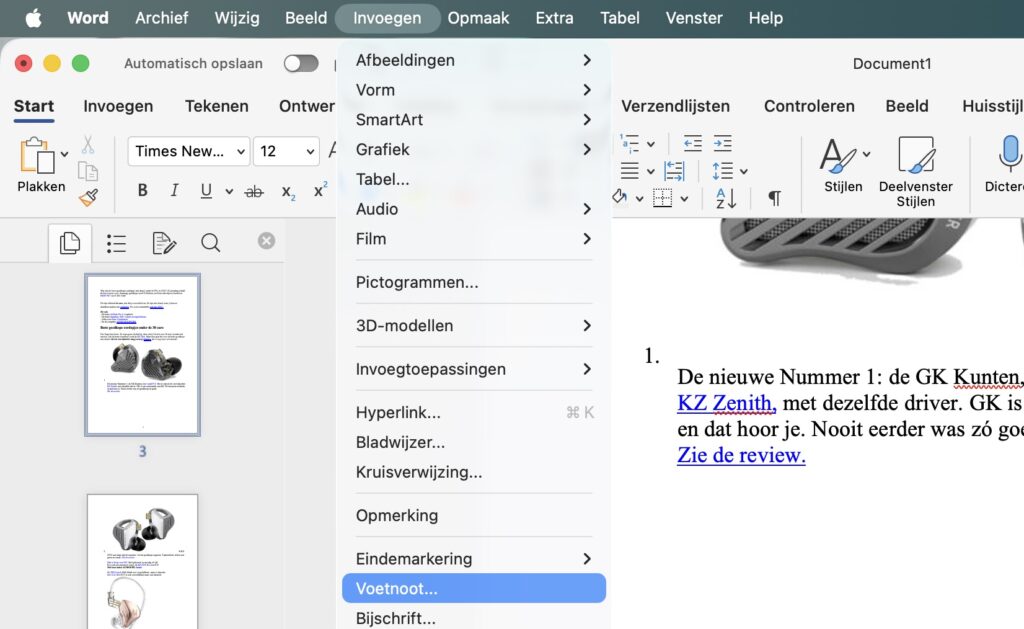Increase paragraph indent
This screenshot has width=1024, height=629.
722,144
